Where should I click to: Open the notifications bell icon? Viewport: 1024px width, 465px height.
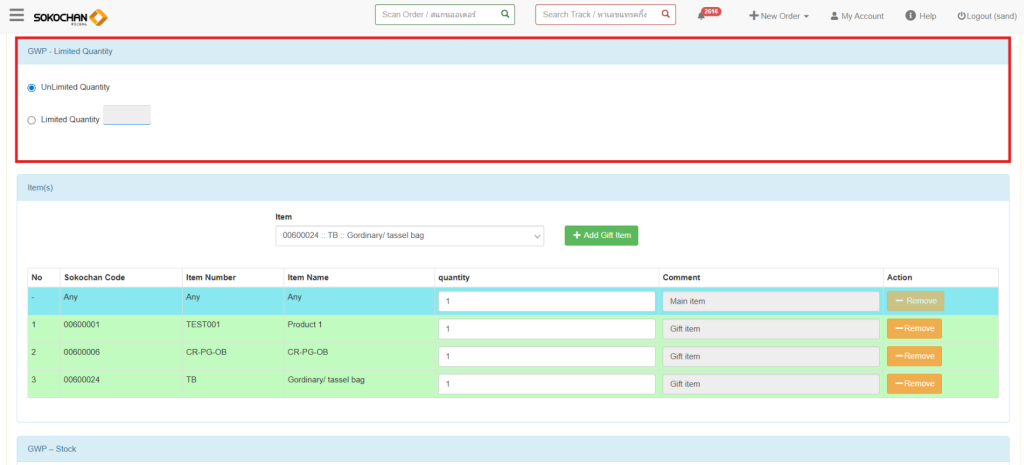(702, 17)
